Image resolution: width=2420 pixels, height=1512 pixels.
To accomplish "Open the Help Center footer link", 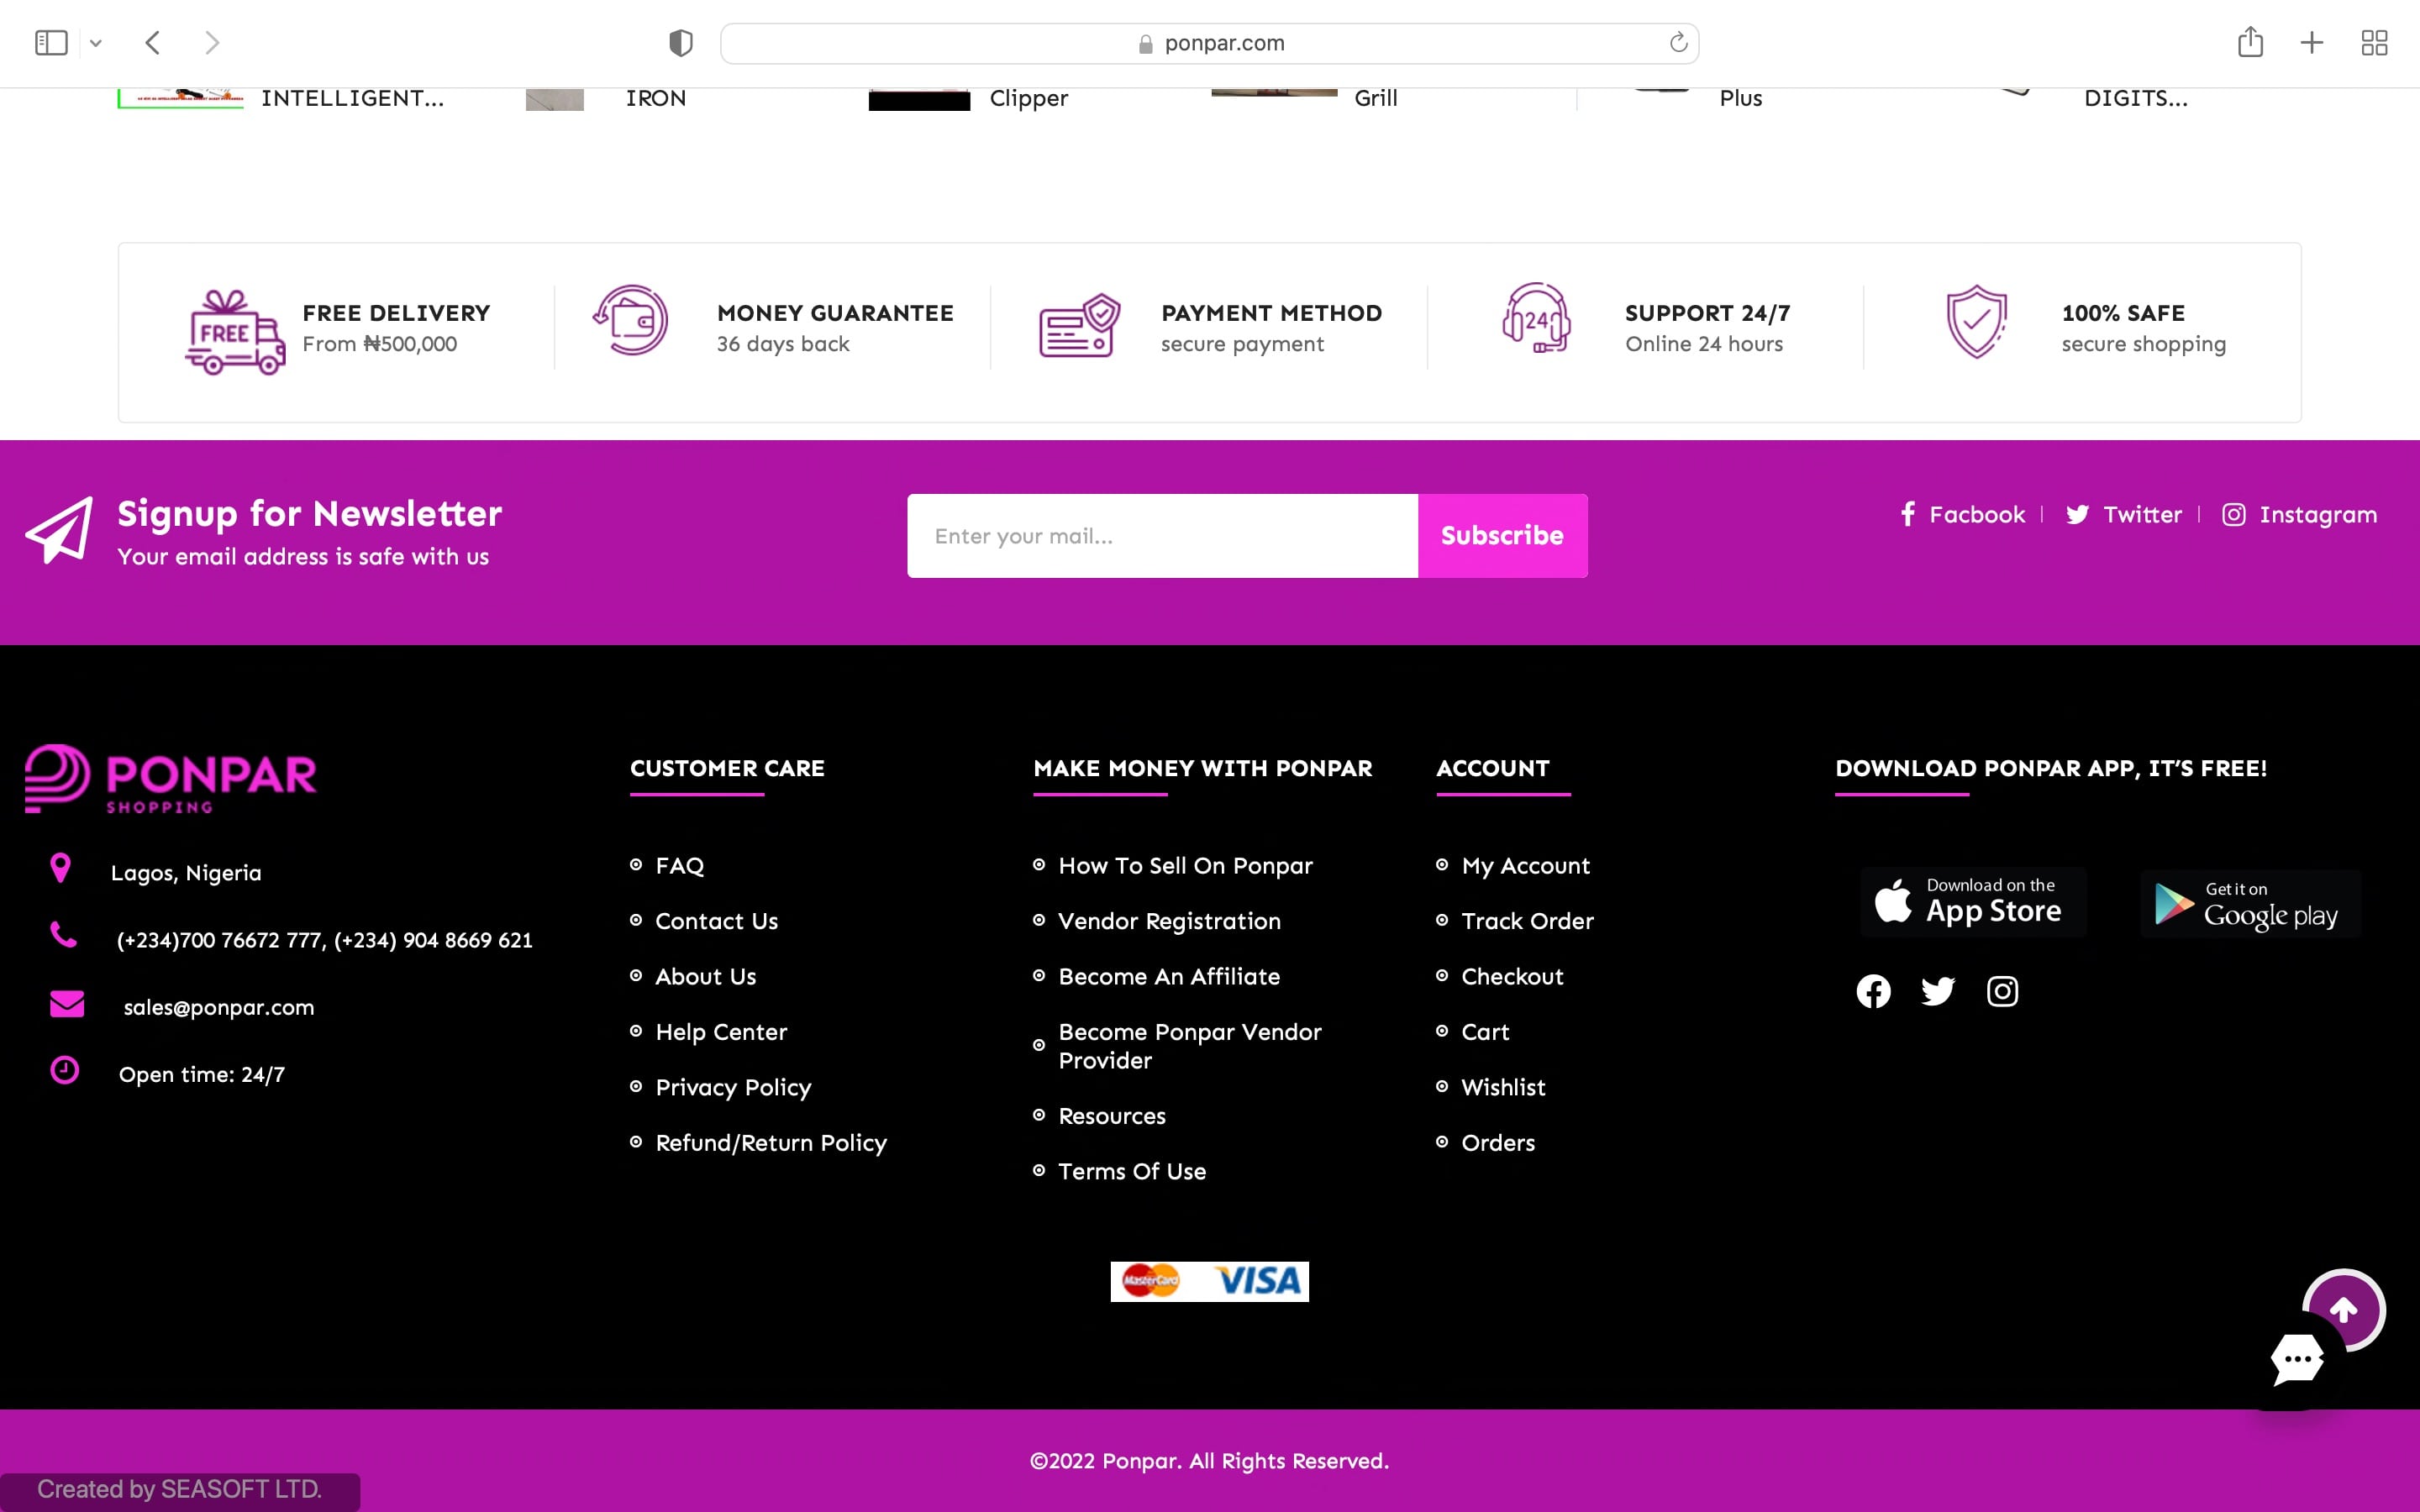I will 721,1032.
